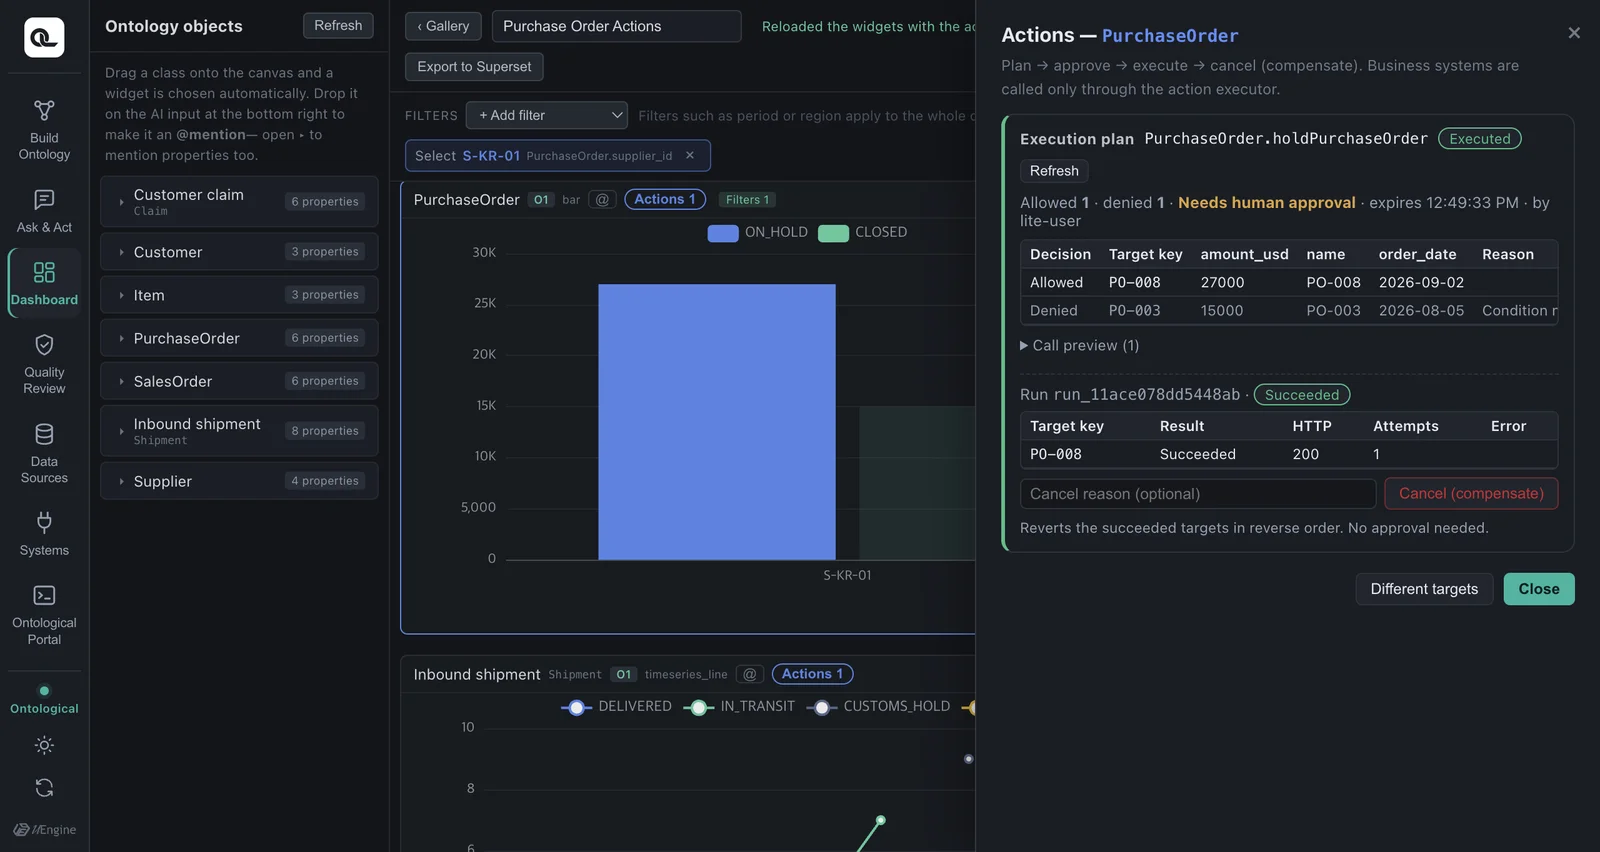
Task: Refresh the execution plan
Action: point(1054,171)
